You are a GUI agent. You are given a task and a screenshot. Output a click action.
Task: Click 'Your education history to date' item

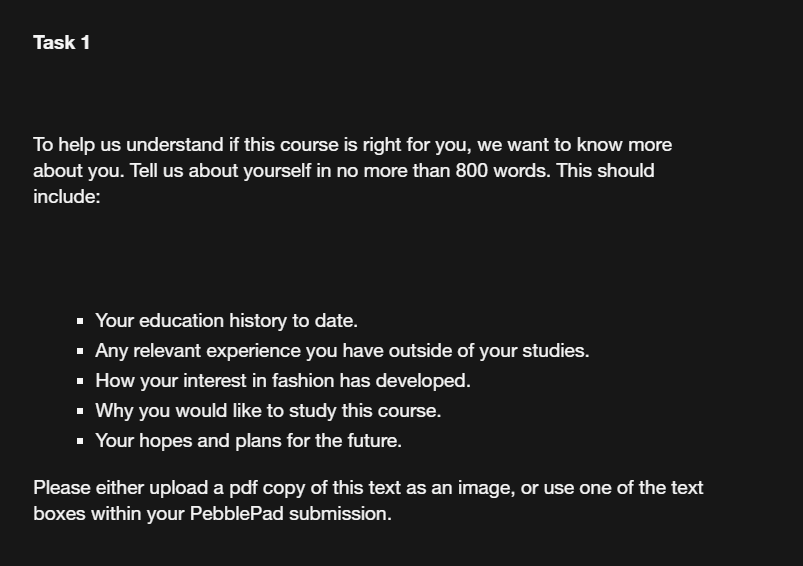point(226,321)
